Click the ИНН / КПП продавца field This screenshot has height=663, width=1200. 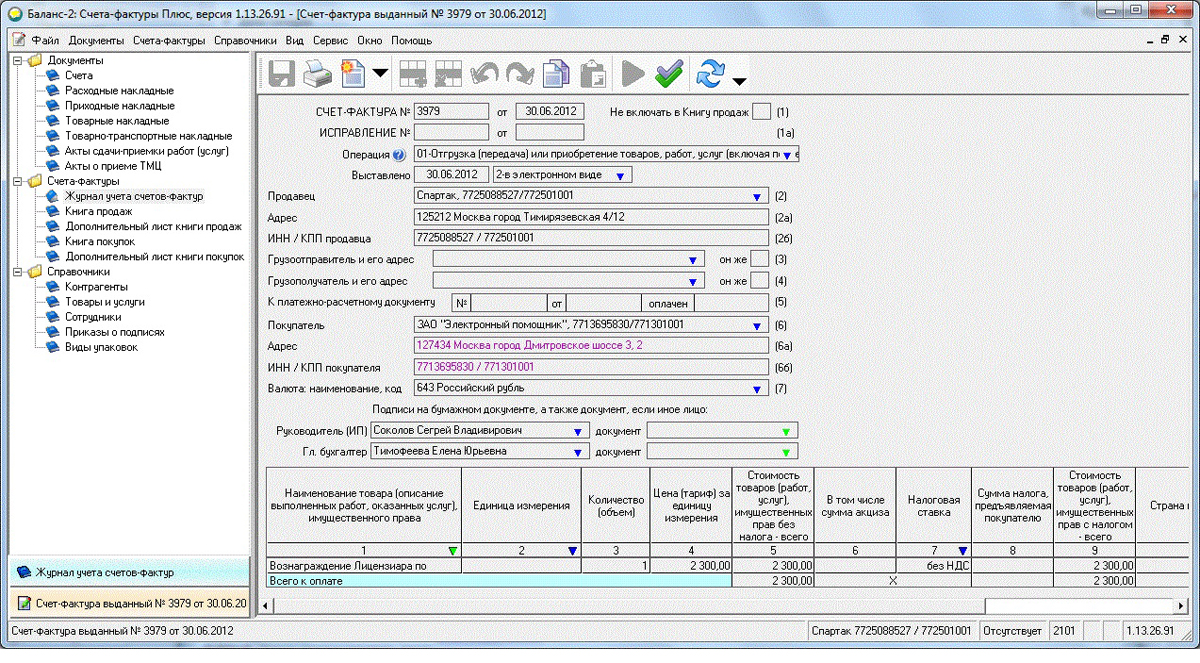point(591,238)
